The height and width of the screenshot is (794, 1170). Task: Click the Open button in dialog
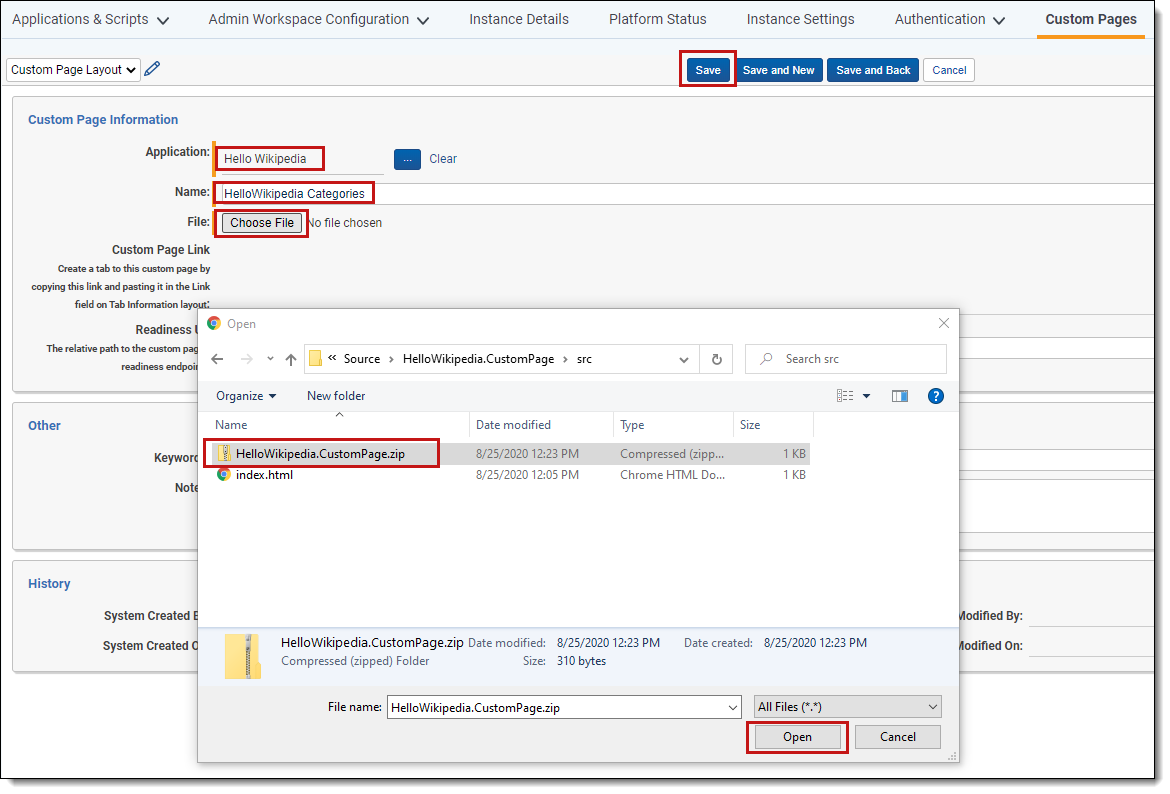[797, 737]
